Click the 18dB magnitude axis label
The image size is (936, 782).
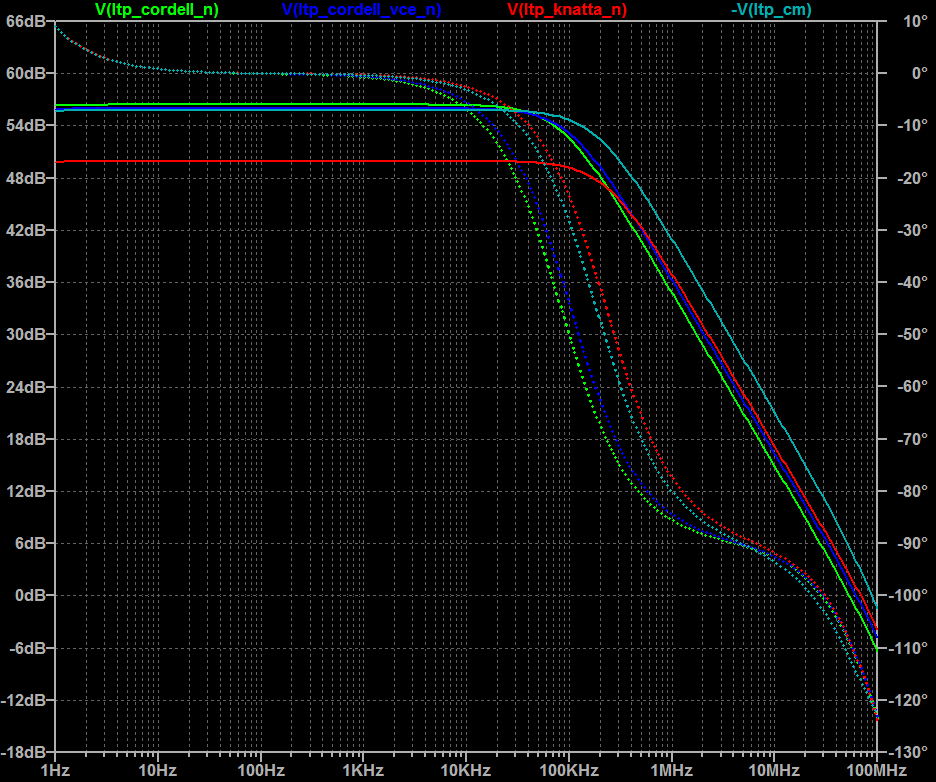pos(26,439)
